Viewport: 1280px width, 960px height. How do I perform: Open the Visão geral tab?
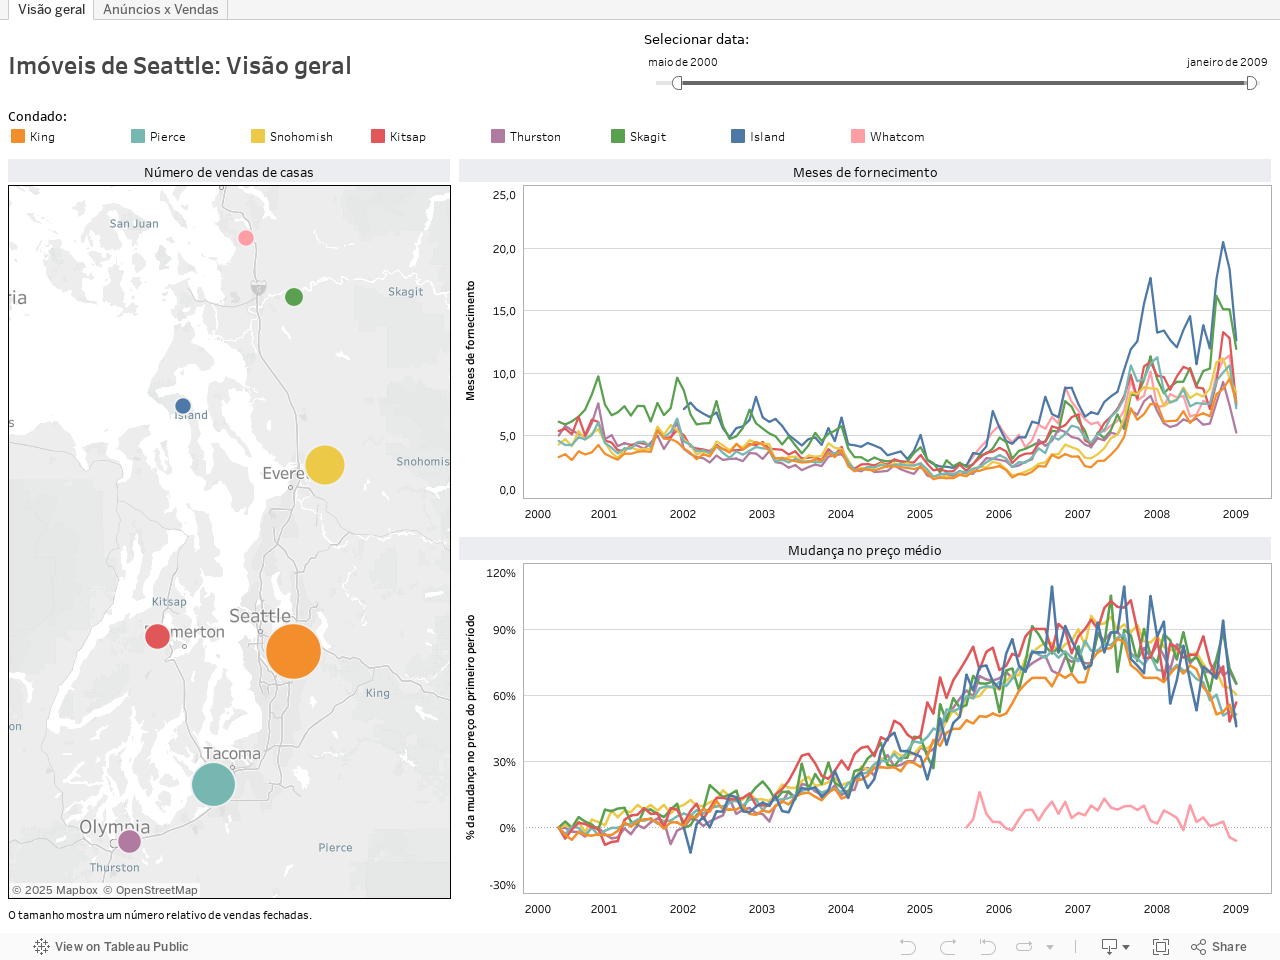[51, 9]
